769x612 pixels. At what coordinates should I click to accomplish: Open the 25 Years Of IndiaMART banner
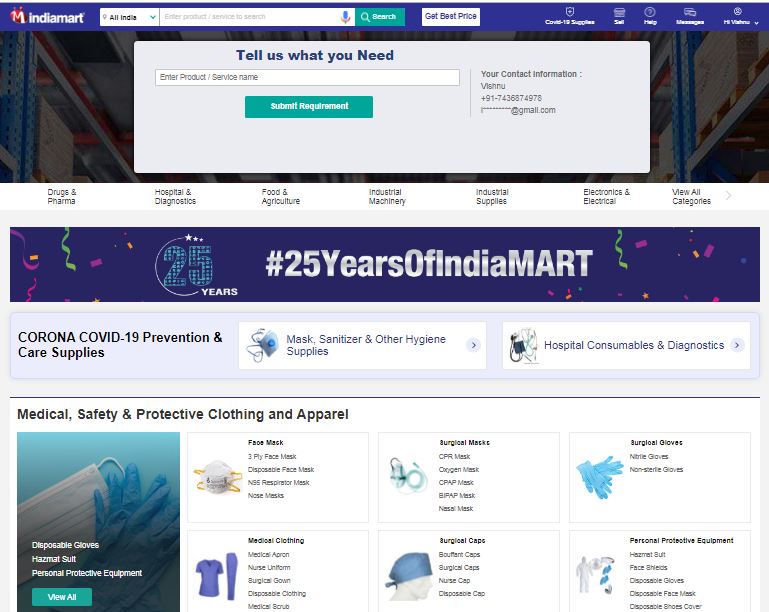(x=384, y=264)
